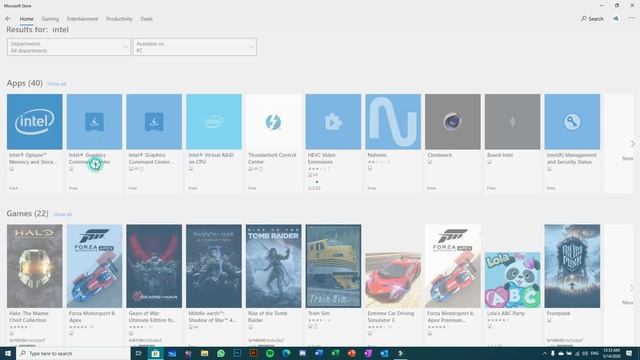Open the three-dot See more menu
Screen dimensions: 640x360
[632, 19]
